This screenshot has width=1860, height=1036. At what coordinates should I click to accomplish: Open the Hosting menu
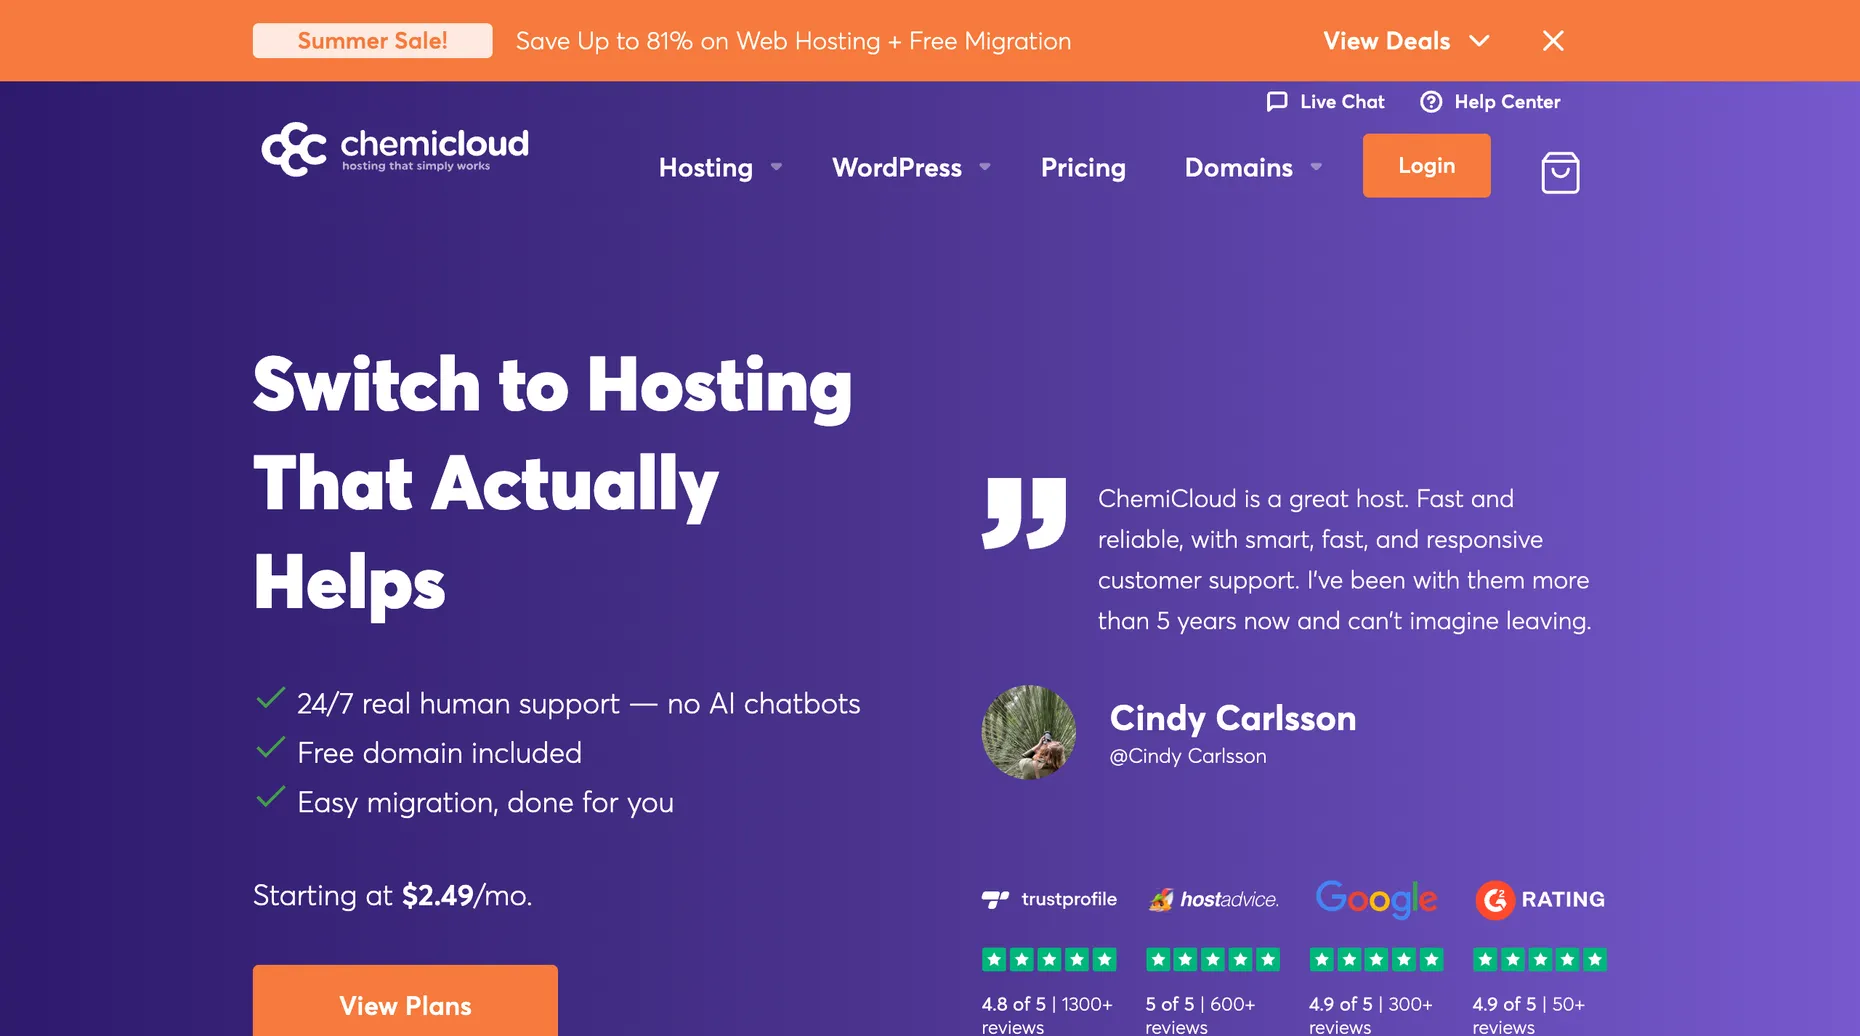[706, 167]
